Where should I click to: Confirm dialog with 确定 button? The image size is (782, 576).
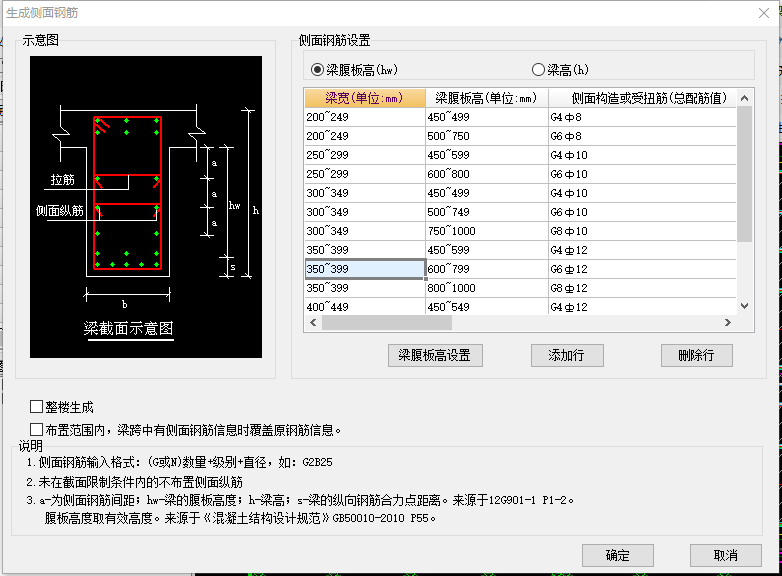click(x=617, y=555)
